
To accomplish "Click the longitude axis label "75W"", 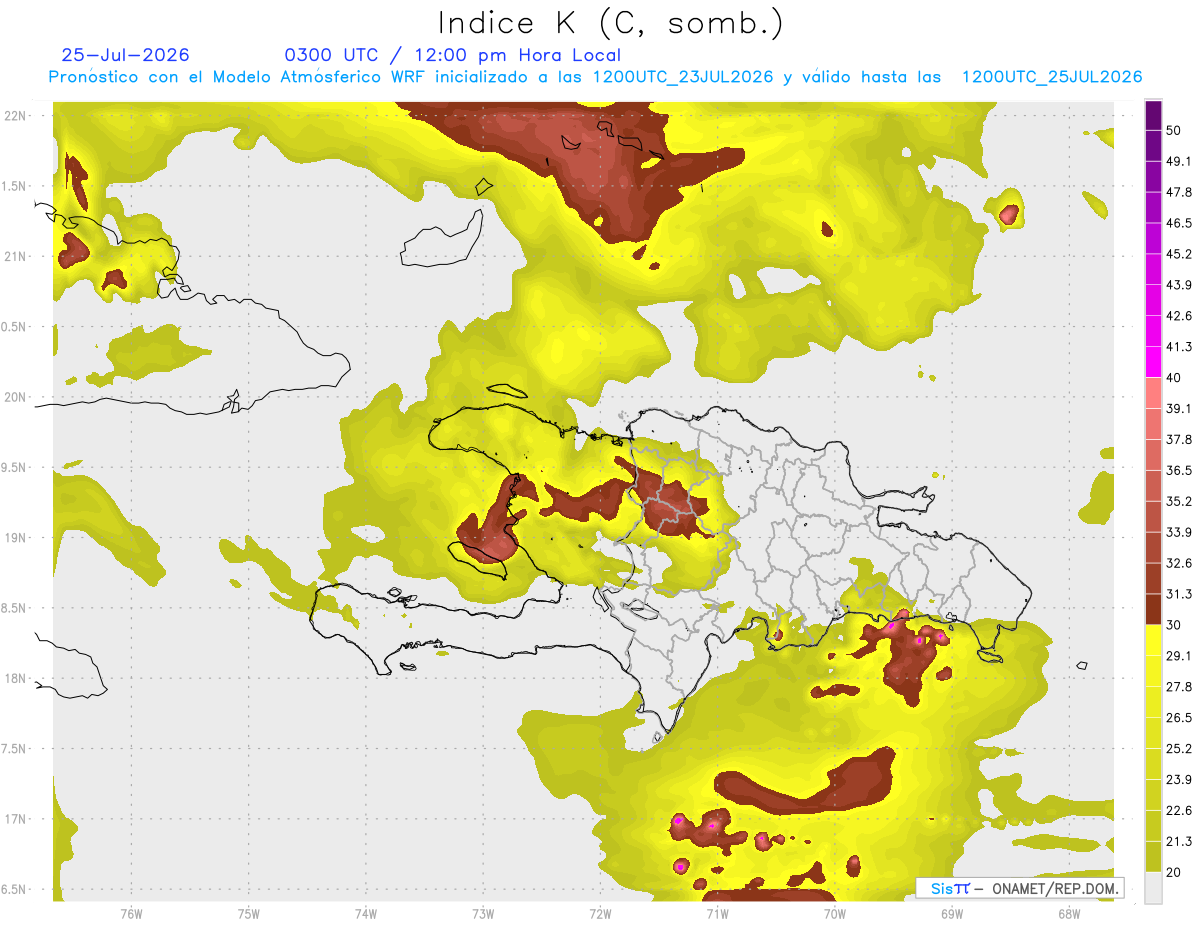I will (x=249, y=914).
